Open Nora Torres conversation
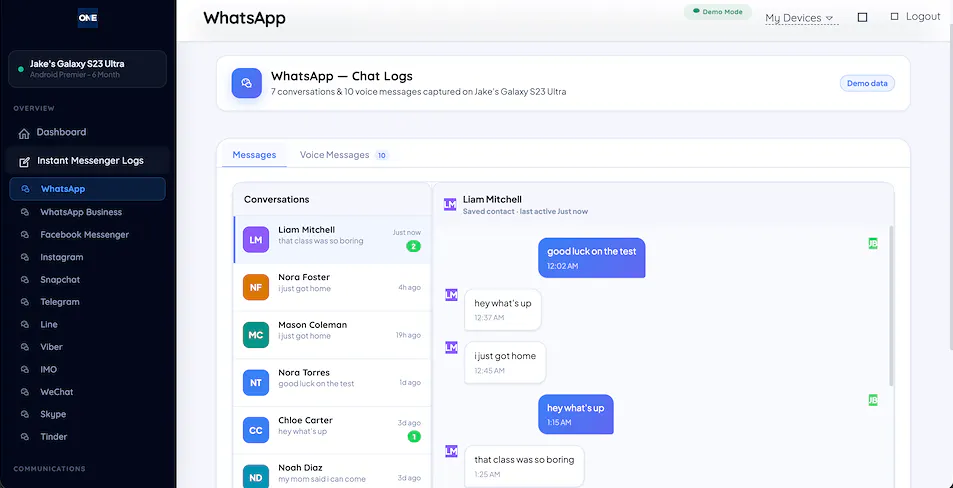The height and width of the screenshot is (488, 953). pos(332,382)
